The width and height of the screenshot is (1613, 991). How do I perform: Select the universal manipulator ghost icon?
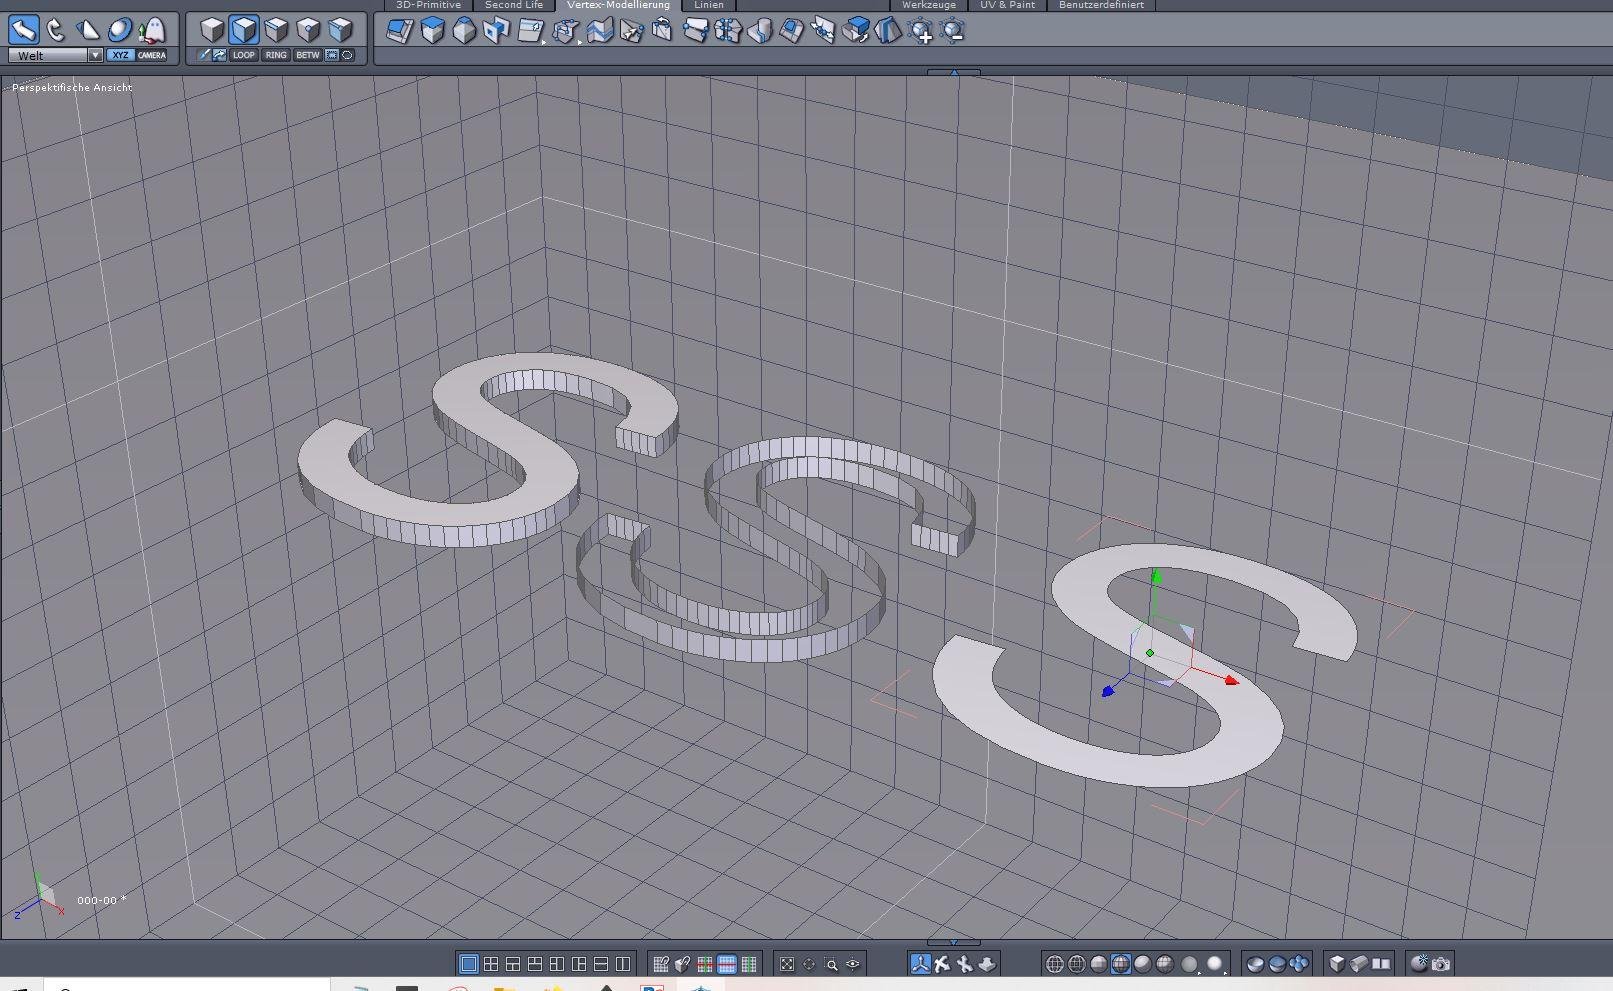pos(152,30)
